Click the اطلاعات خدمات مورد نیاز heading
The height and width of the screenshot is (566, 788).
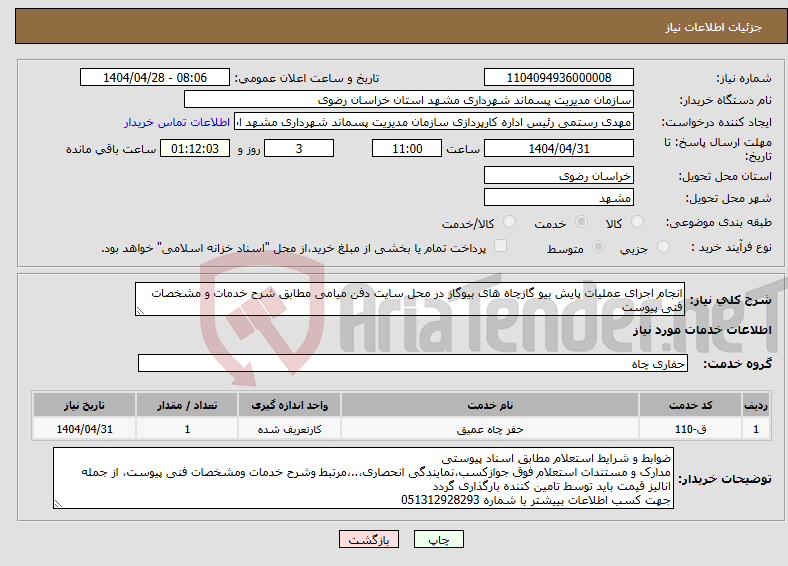pyautogui.click(x=702, y=330)
